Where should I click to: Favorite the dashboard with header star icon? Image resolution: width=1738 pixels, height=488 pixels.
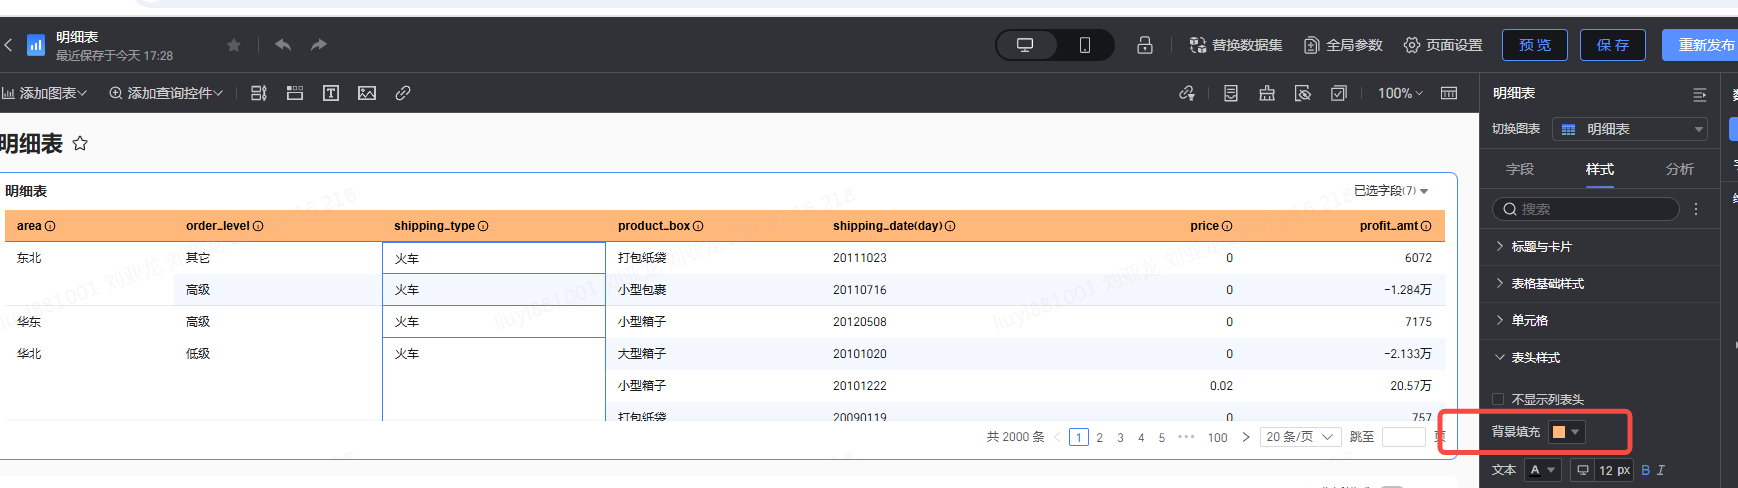pyautogui.click(x=234, y=45)
